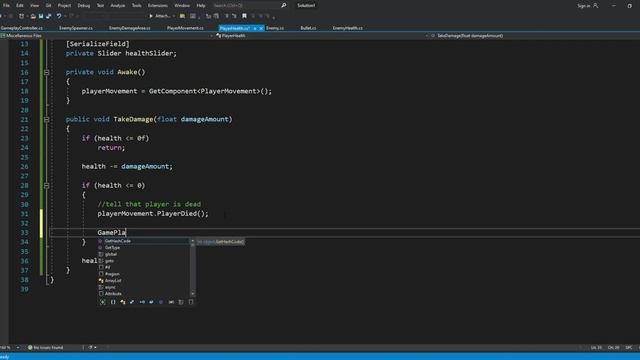
Task: Open the Extensions menu
Action: point(158,5)
